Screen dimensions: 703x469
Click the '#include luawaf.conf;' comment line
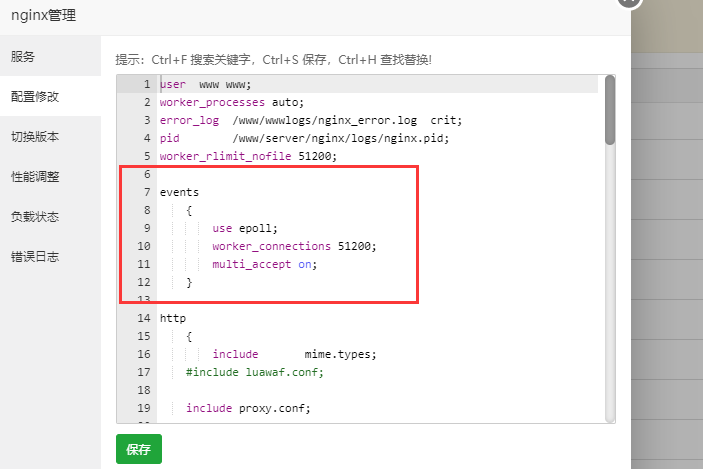tap(255, 372)
